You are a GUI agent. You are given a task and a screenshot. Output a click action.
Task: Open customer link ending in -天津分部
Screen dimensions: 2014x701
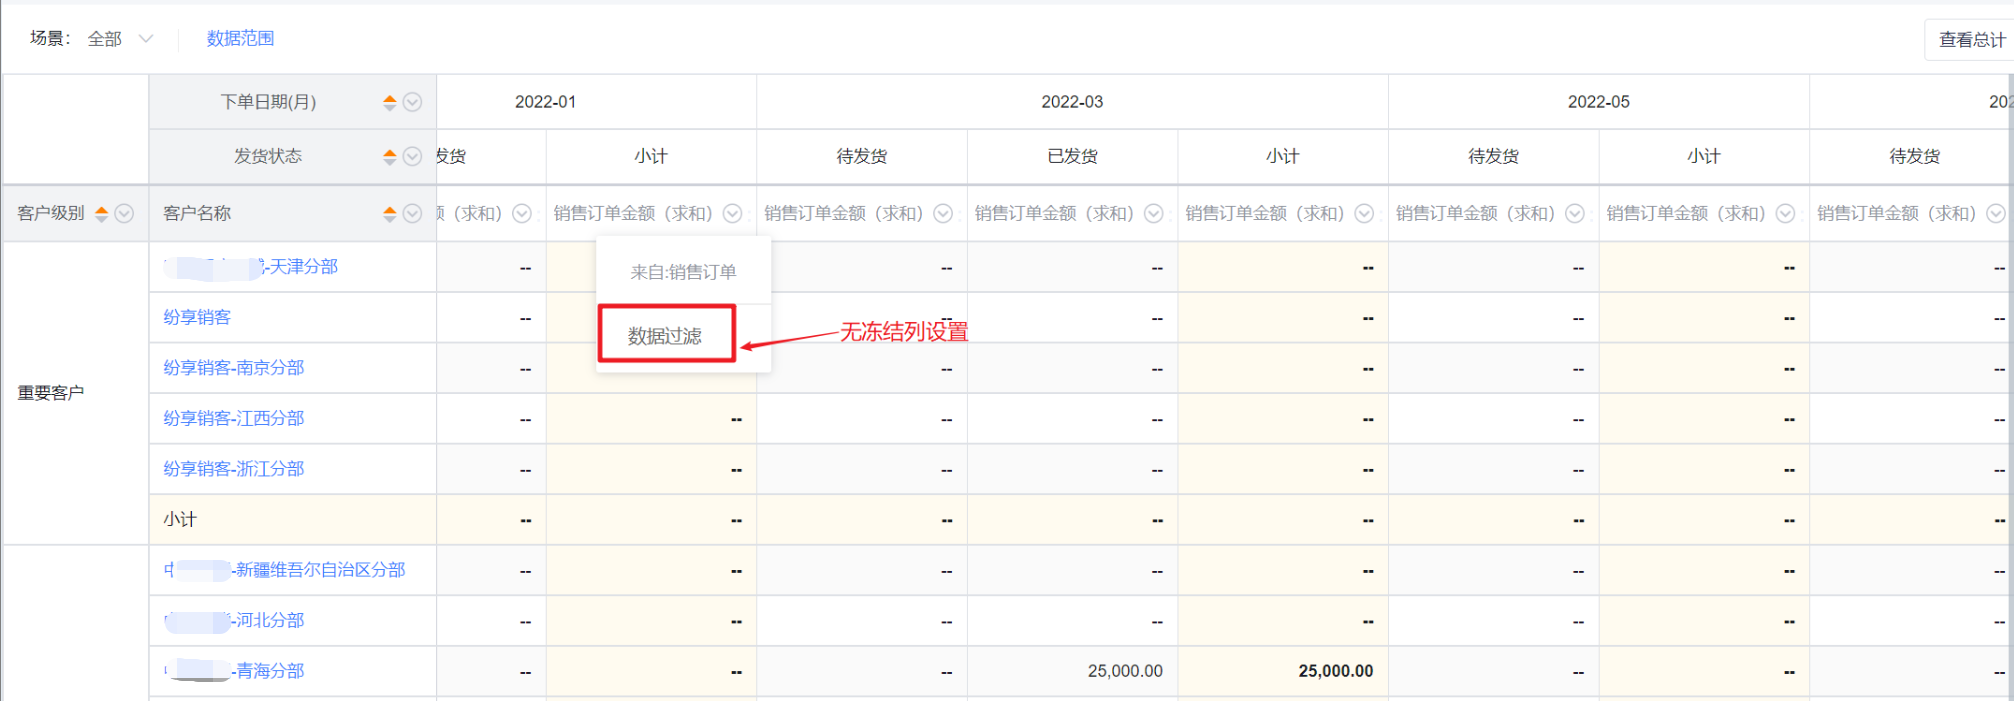251,267
